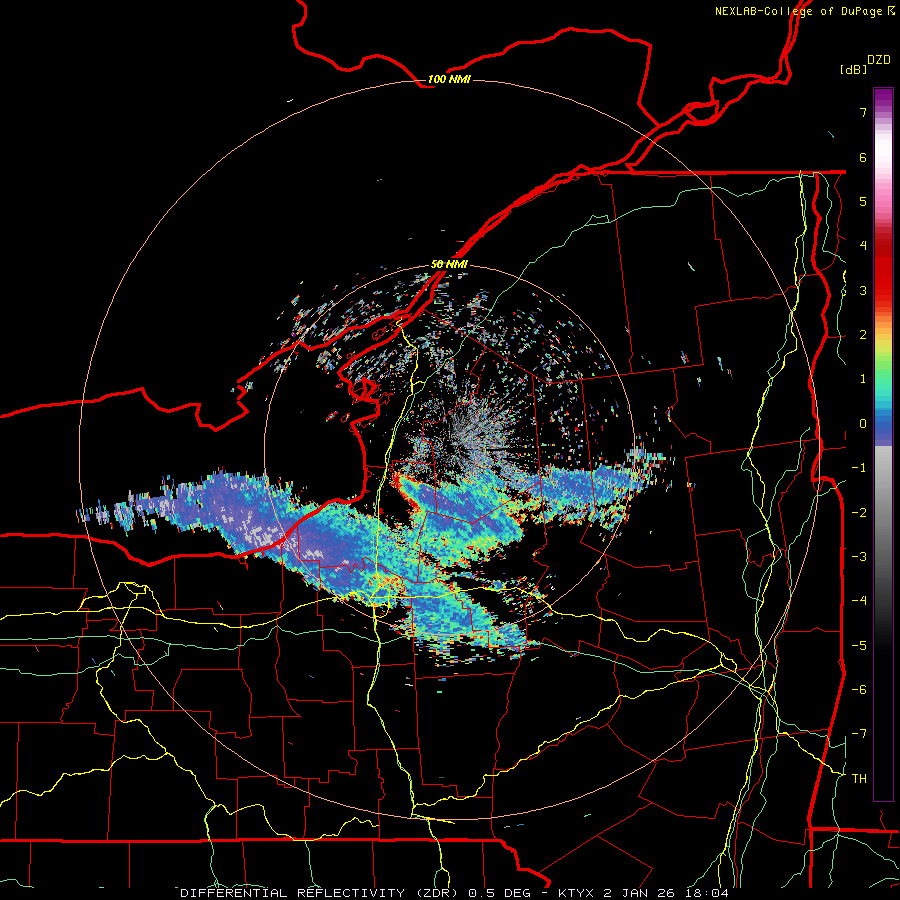Click the 0.5 DEG elevation text
Image resolution: width=900 pixels, height=900 pixels.
point(499,893)
